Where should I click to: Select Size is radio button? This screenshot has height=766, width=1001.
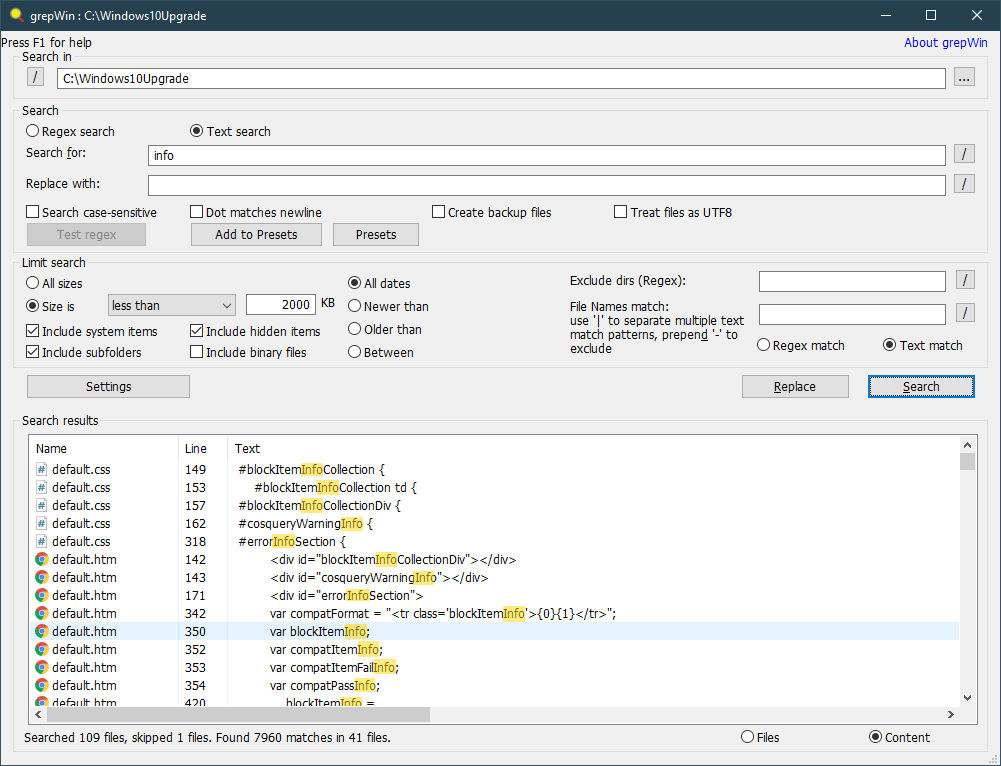pyautogui.click(x=50, y=306)
